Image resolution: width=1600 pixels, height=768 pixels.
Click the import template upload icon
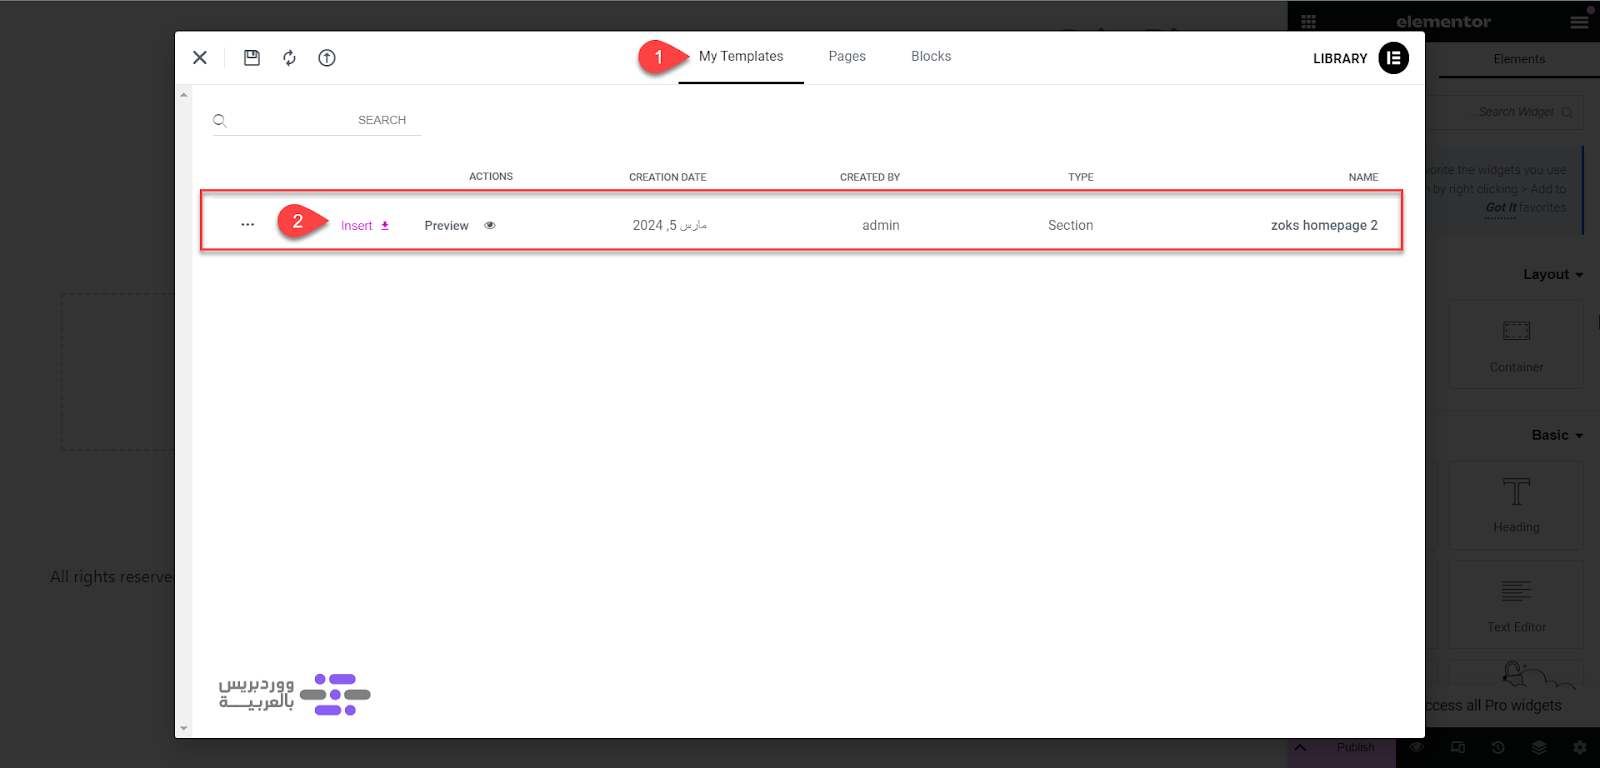point(327,58)
